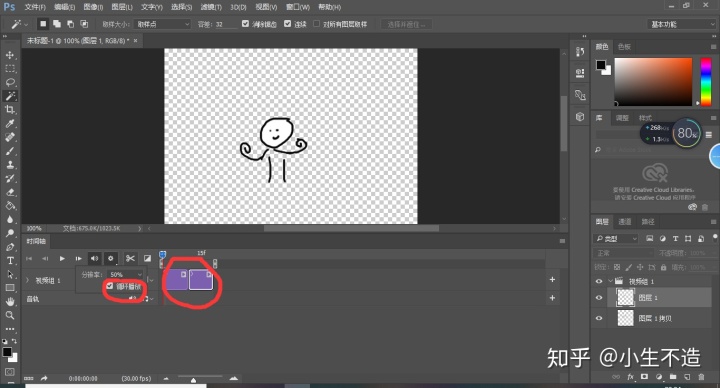
Task: Hide 图层 1 via its eye icon
Action: coord(599,298)
